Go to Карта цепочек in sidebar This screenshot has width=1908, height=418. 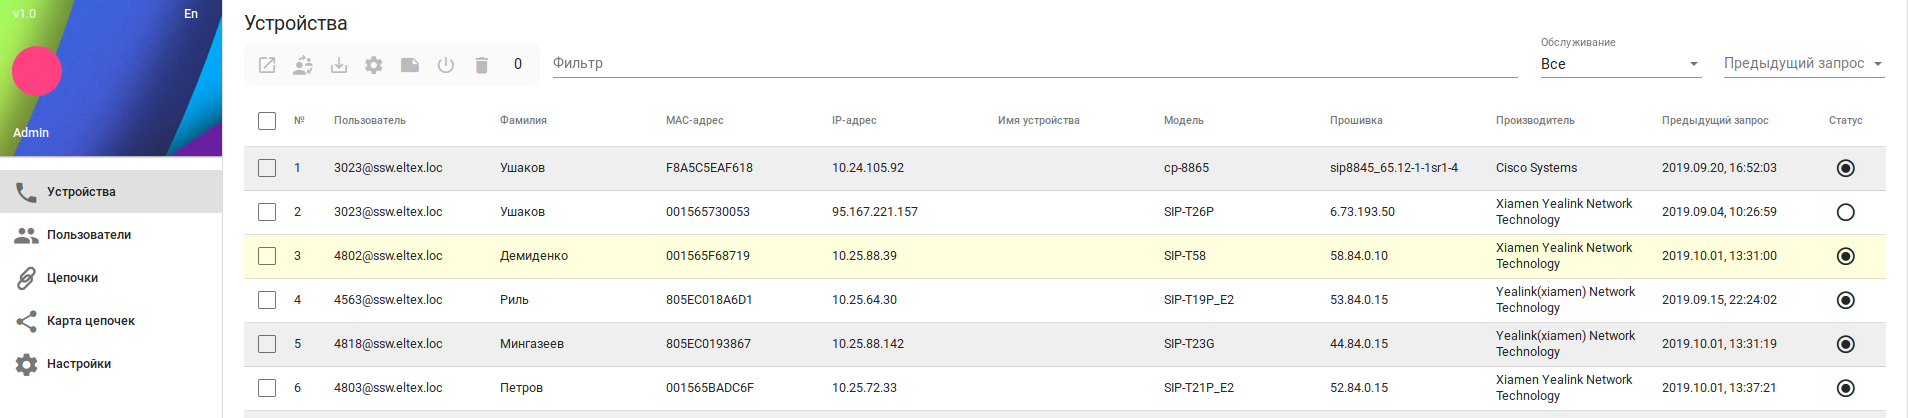[90, 321]
